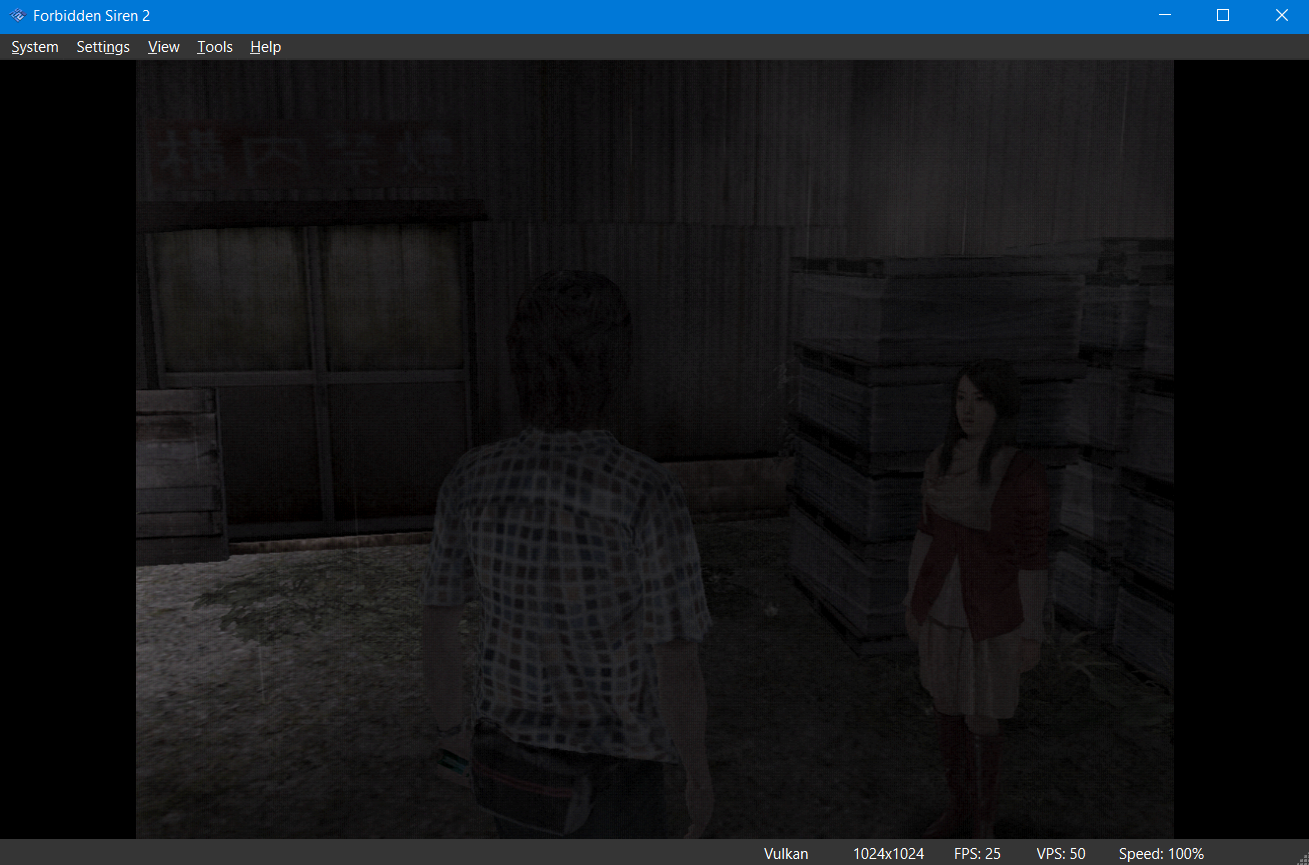Image resolution: width=1309 pixels, height=865 pixels.
Task: Click the emulator app icon in title bar
Action: pos(17,16)
